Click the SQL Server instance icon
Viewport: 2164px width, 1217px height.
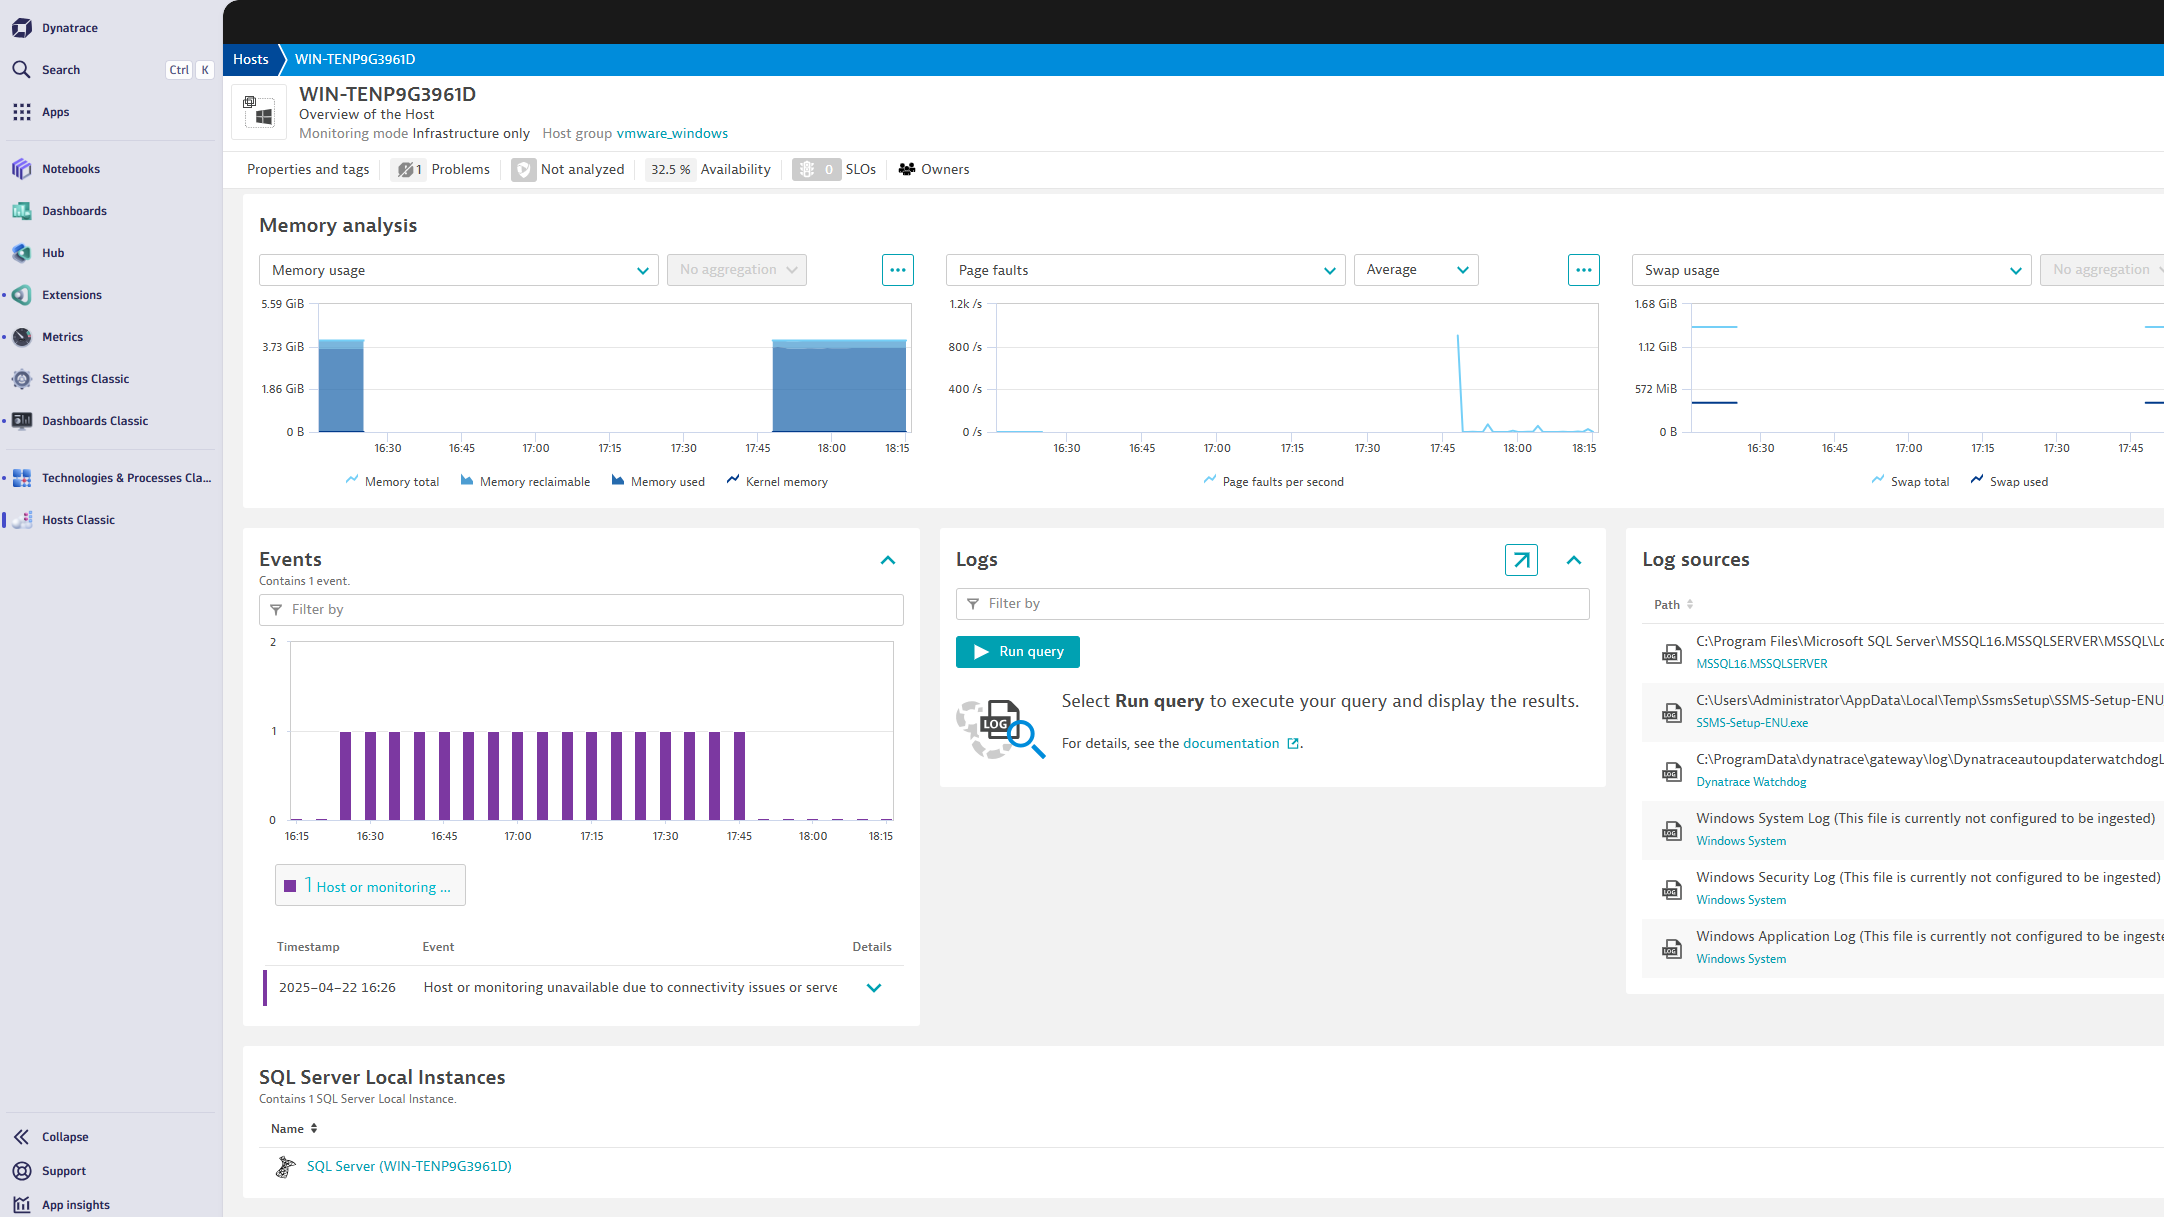[x=286, y=1166]
